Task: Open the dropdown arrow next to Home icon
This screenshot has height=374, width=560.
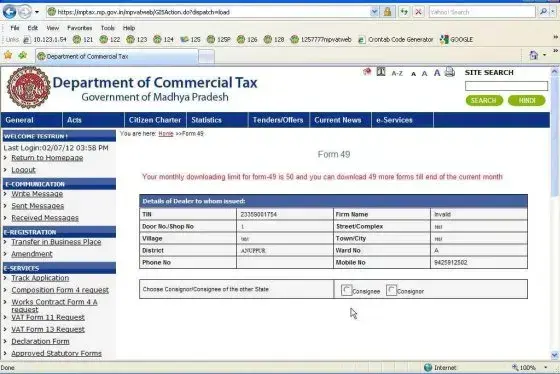Action: point(545,55)
